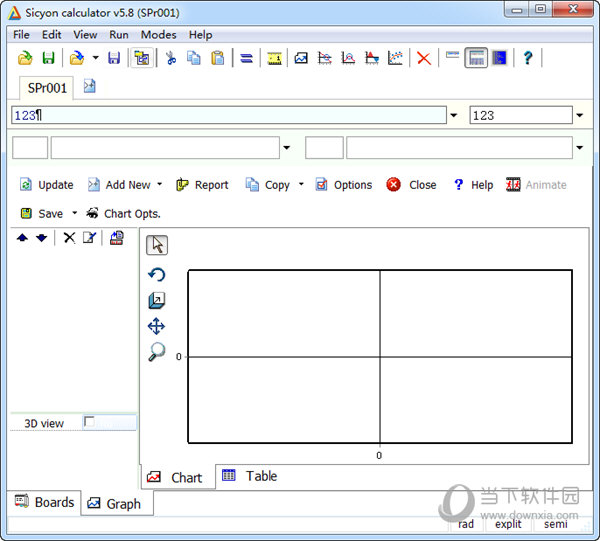Click the export series list icon

(117, 238)
